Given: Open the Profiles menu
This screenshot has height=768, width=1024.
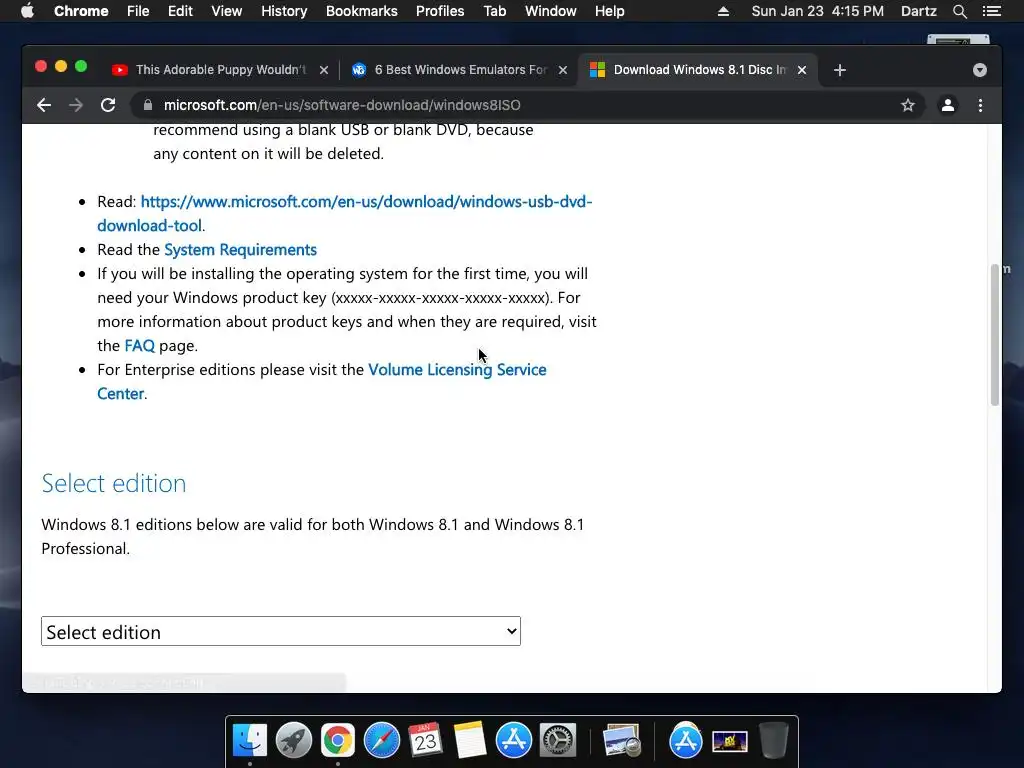Looking at the screenshot, I should pyautogui.click(x=440, y=11).
